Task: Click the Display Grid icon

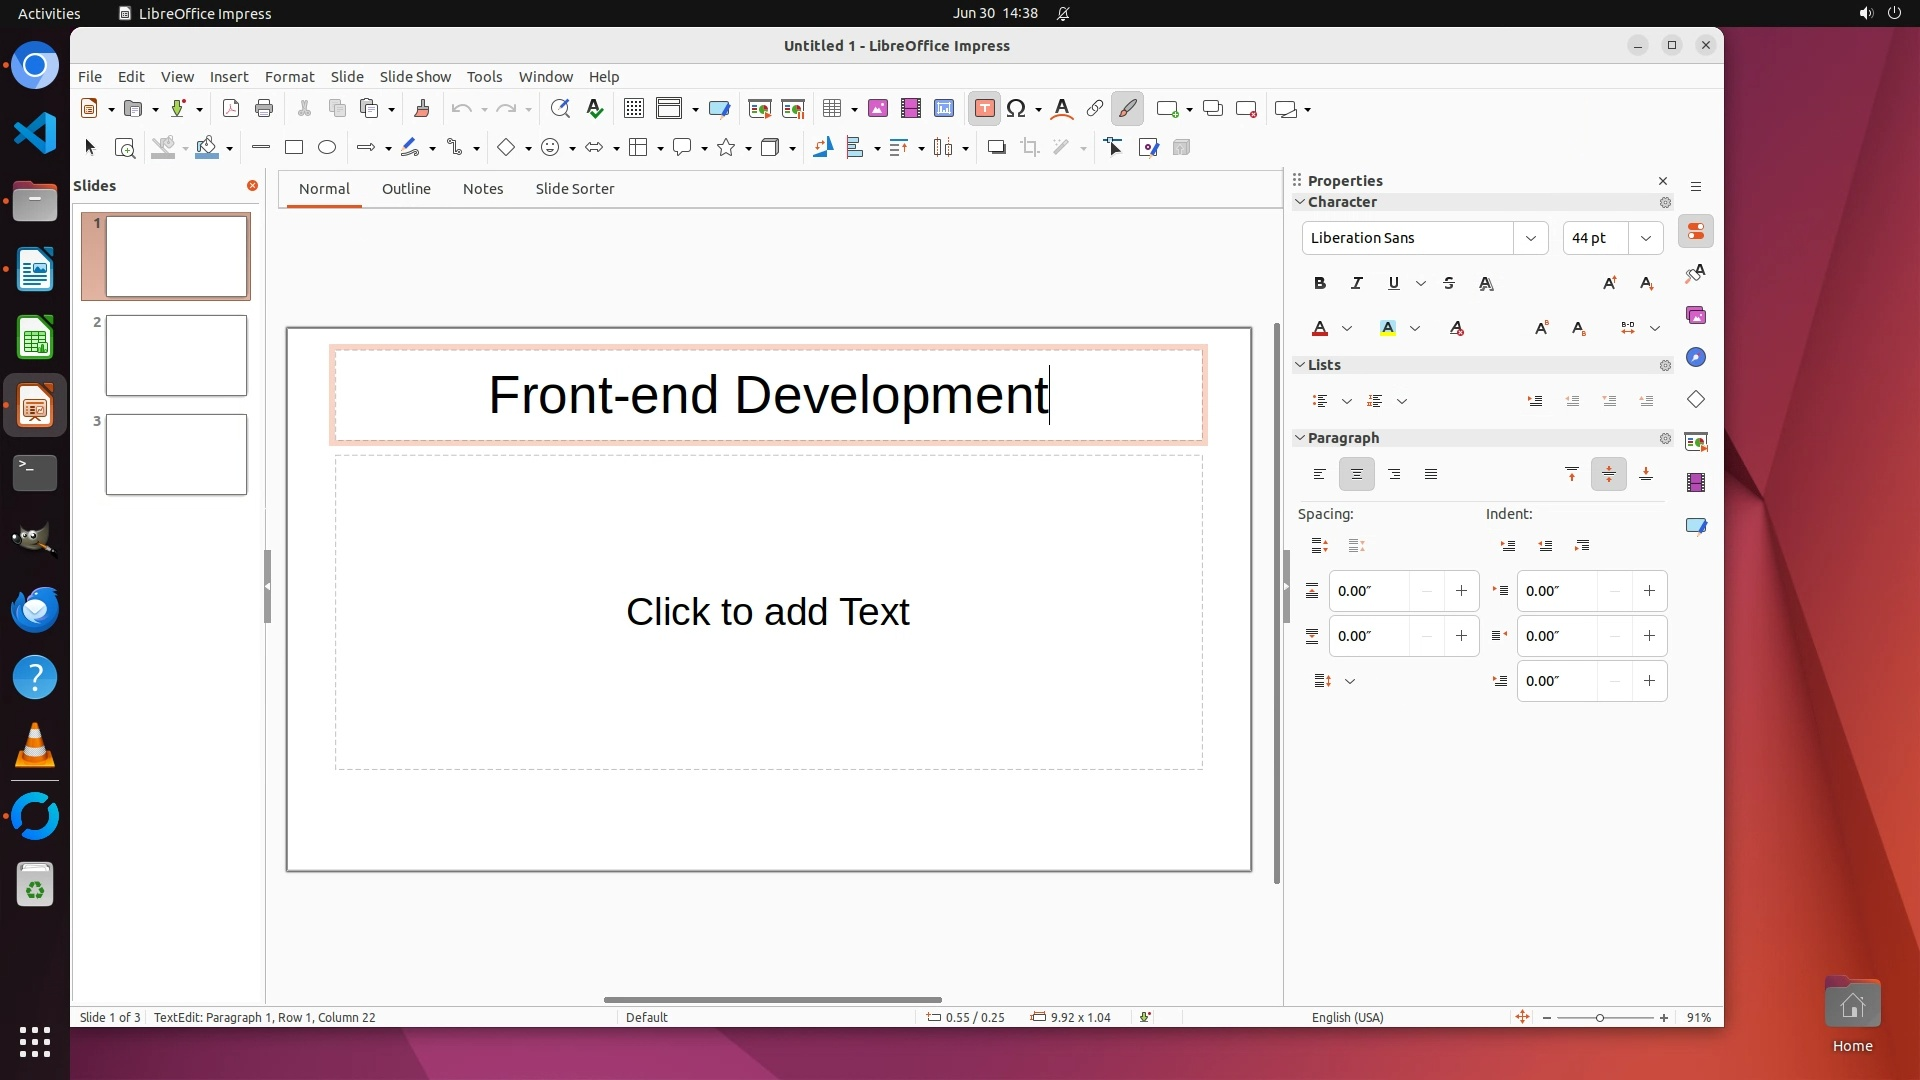Action: click(634, 109)
